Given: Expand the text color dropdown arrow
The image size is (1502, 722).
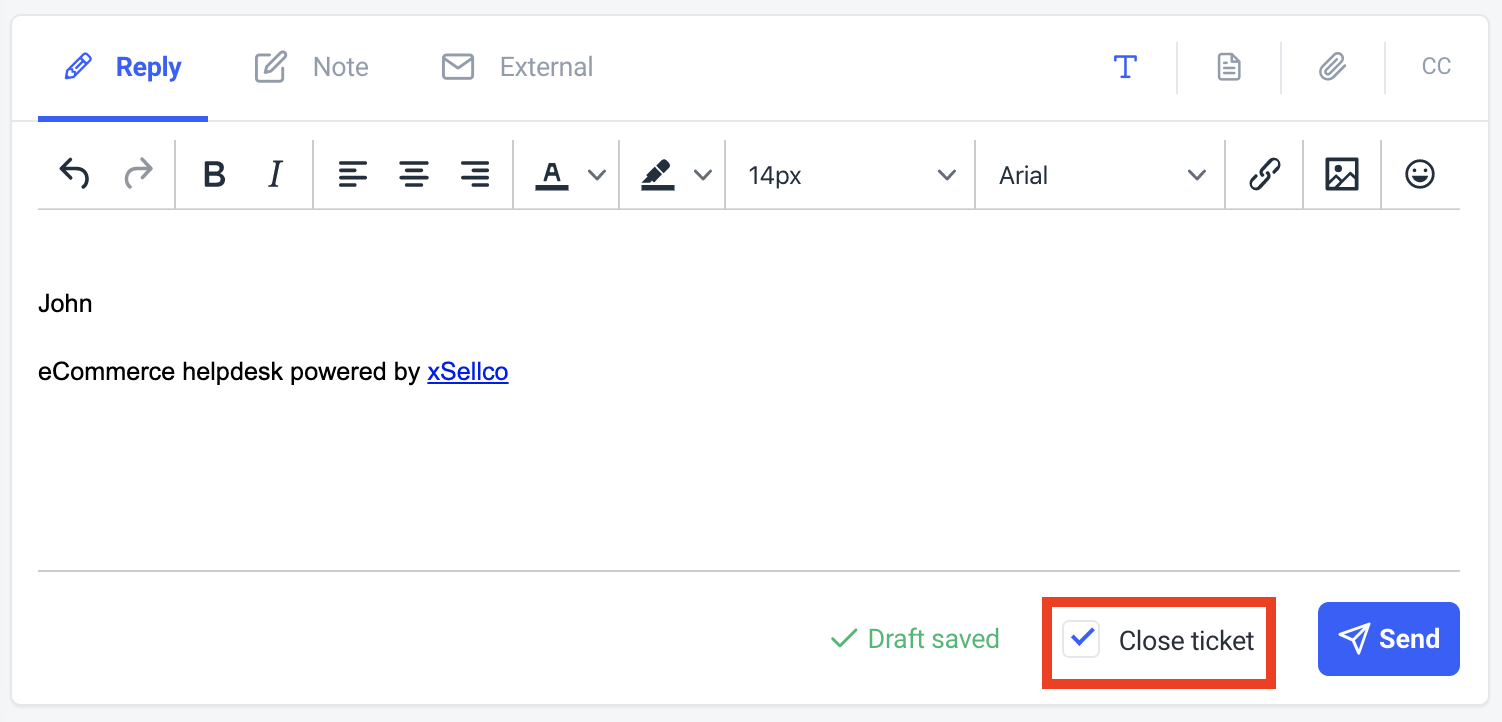Looking at the screenshot, I should (x=597, y=175).
